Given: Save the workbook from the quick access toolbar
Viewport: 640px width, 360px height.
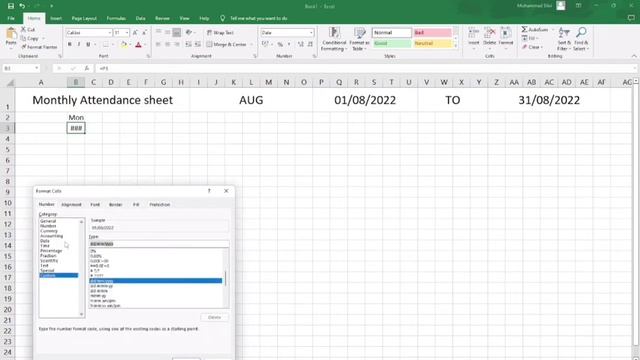Looking at the screenshot, I should click(11, 6).
